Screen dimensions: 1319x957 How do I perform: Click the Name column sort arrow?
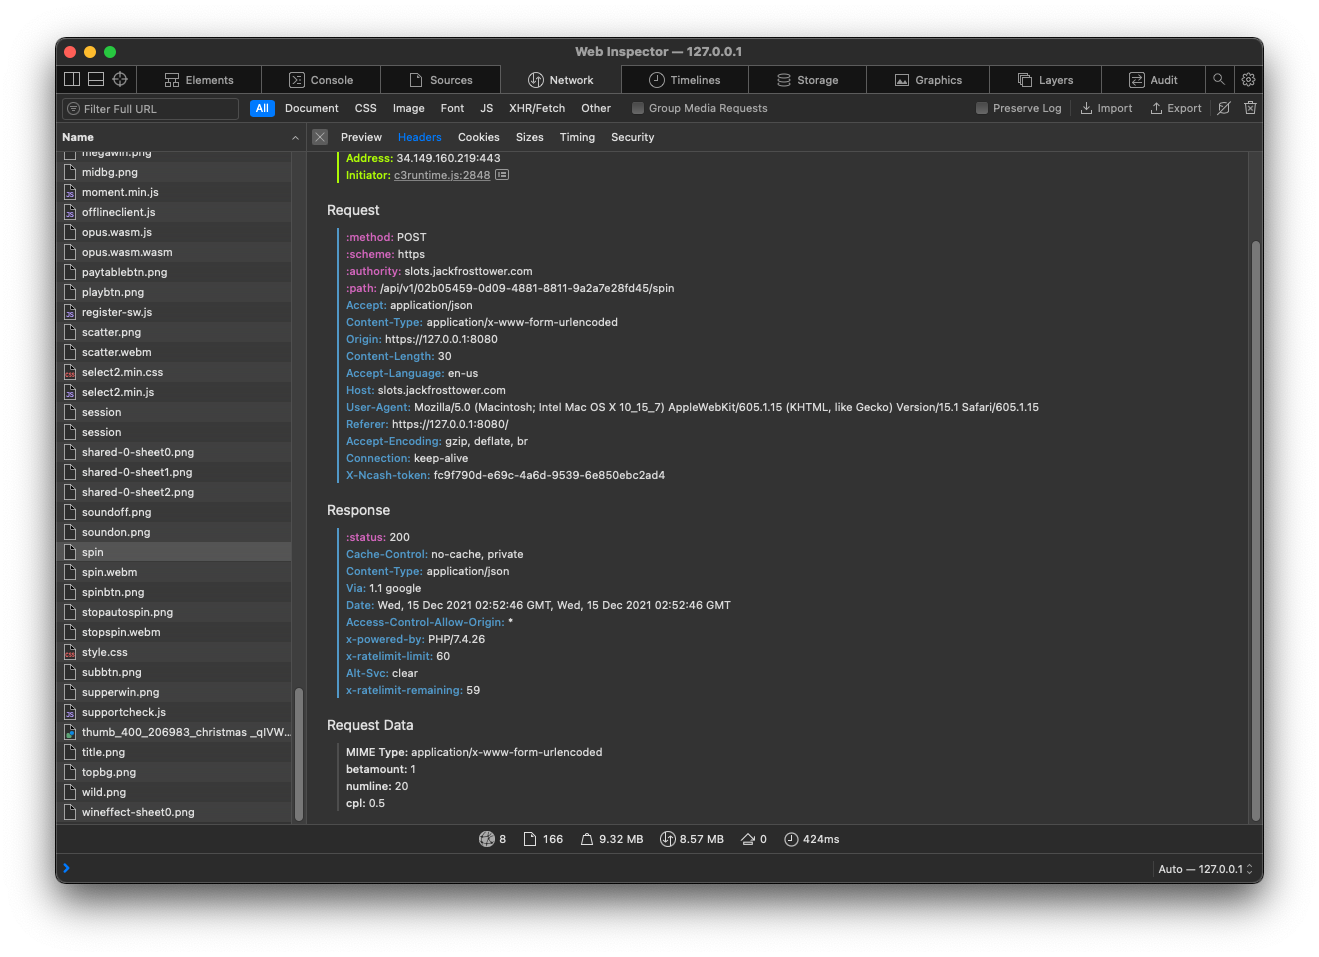(x=295, y=138)
